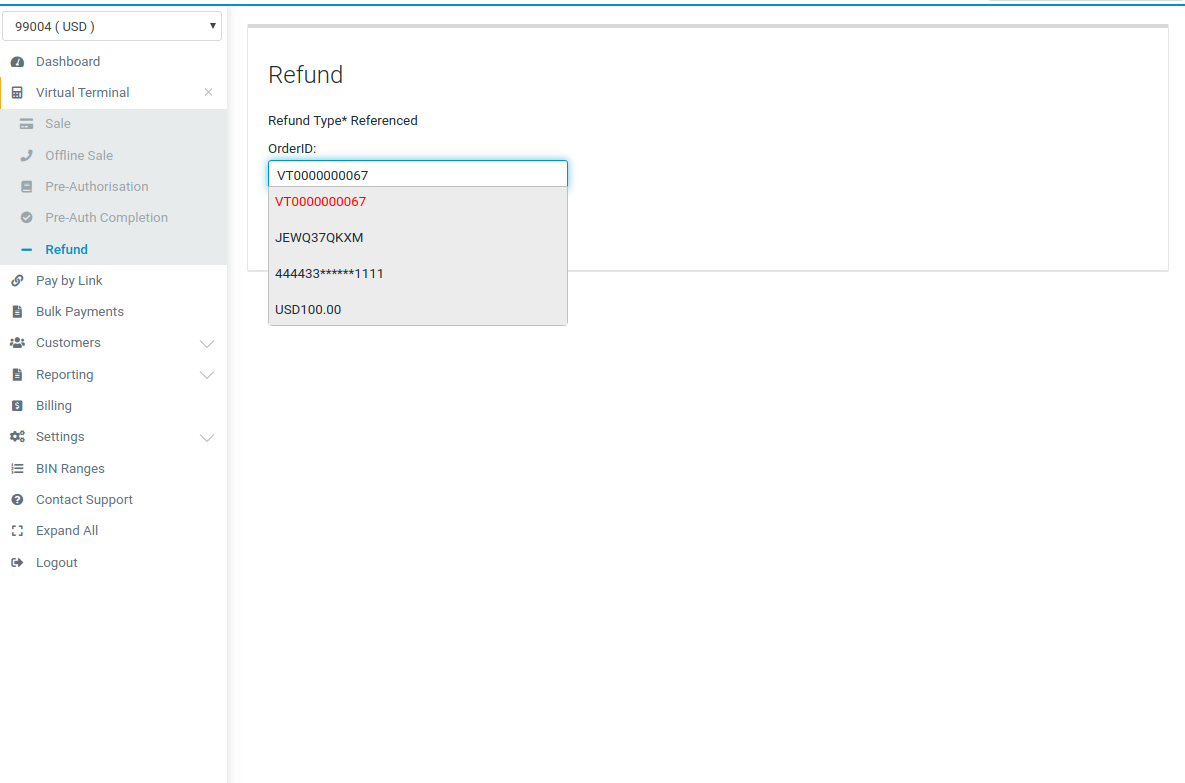Click the Pay by Link chain icon
Screen dimensions: 1185x783
coord(17,281)
